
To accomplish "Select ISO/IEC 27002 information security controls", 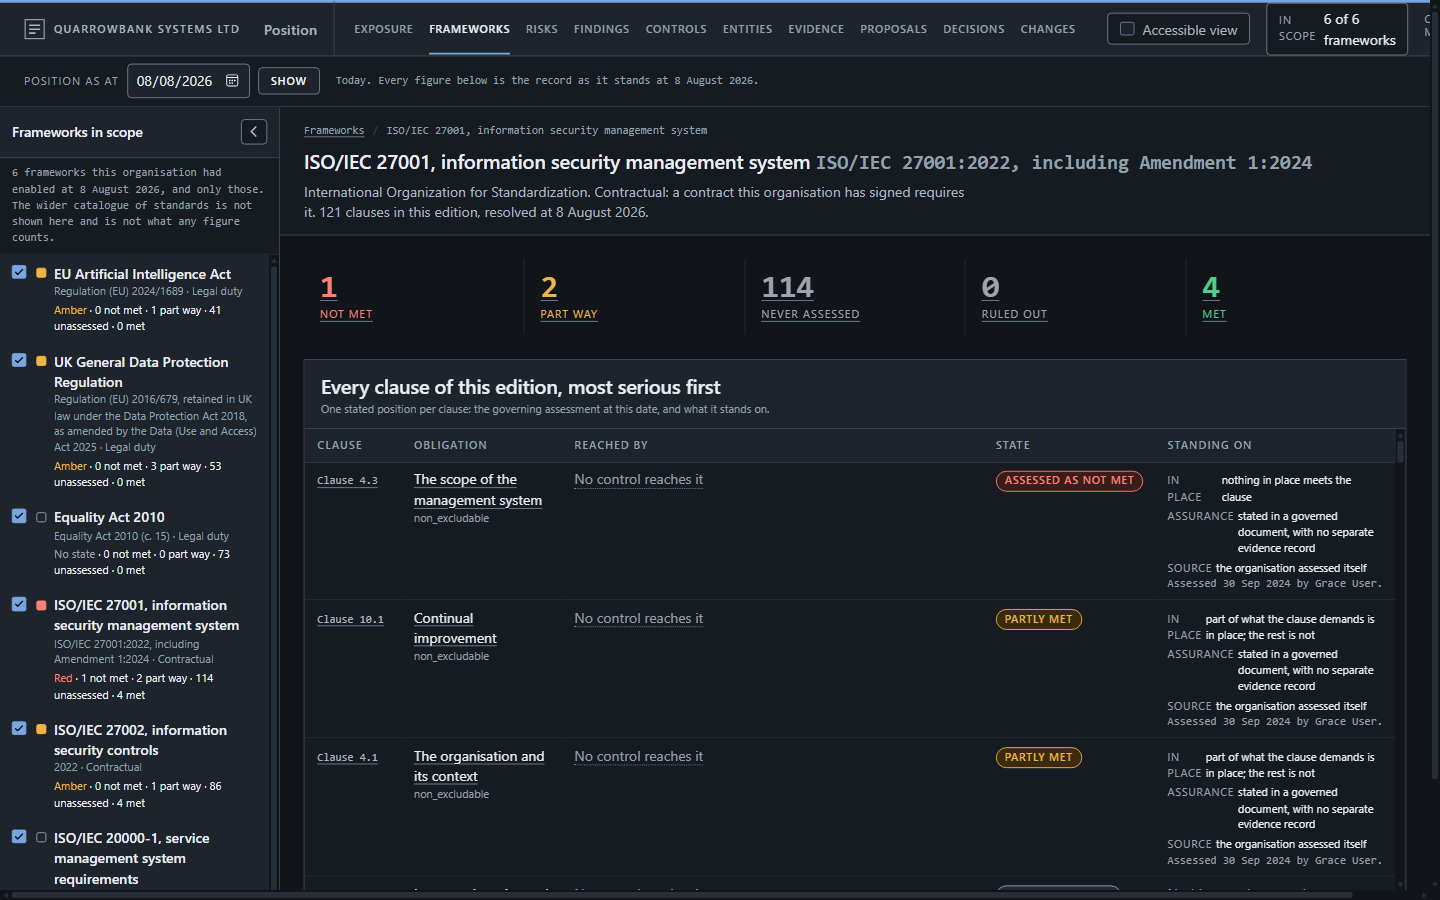I will [x=140, y=740].
